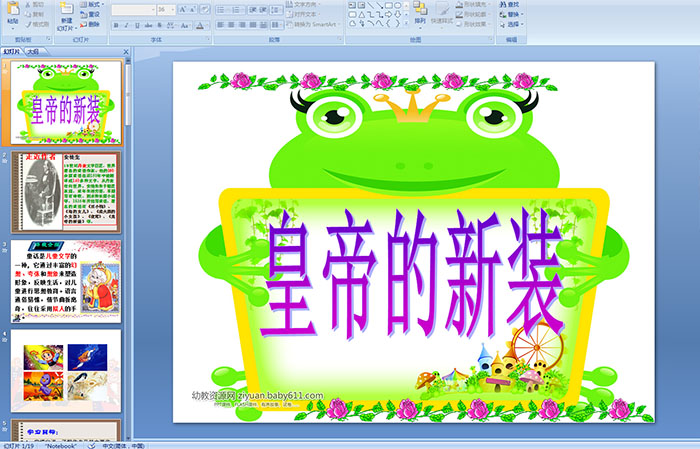Screen dimensions: 700x449
Task: Toggle Text Shadow S formatting
Action: coord(160,26)
